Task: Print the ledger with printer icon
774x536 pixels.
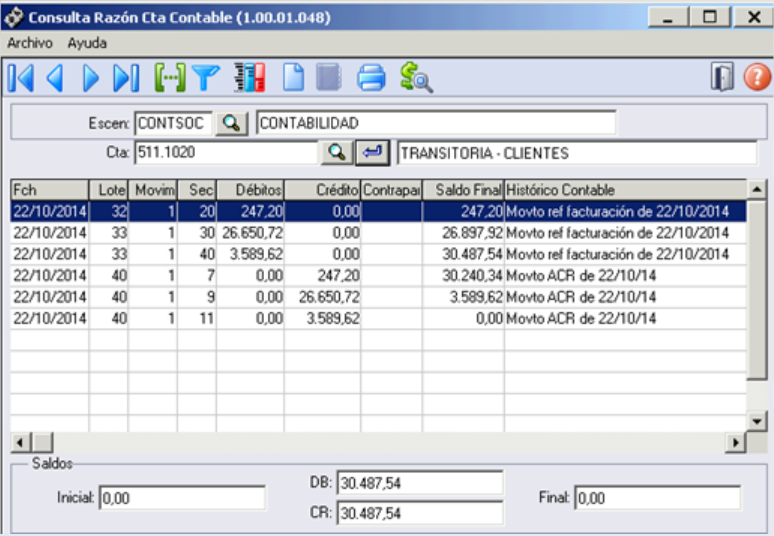Action: 371,77
